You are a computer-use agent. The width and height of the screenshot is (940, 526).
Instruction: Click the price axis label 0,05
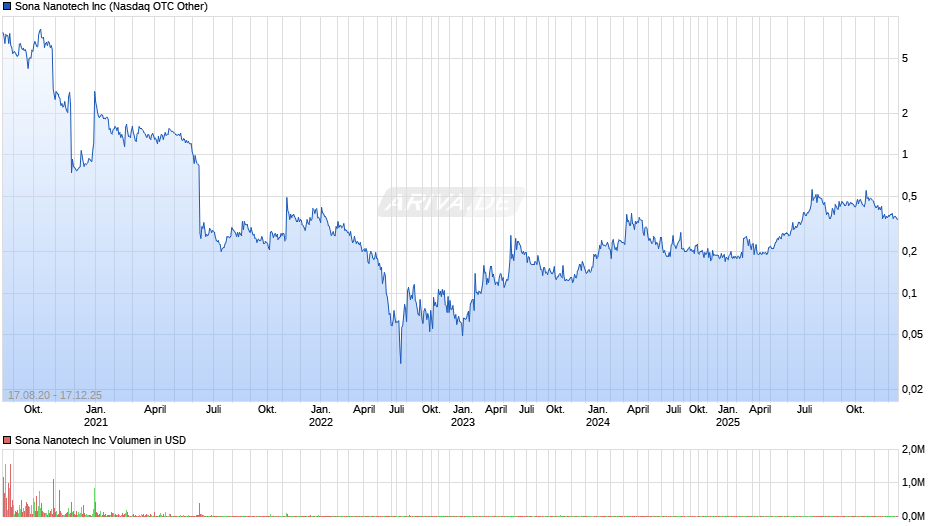click(912, 335)
